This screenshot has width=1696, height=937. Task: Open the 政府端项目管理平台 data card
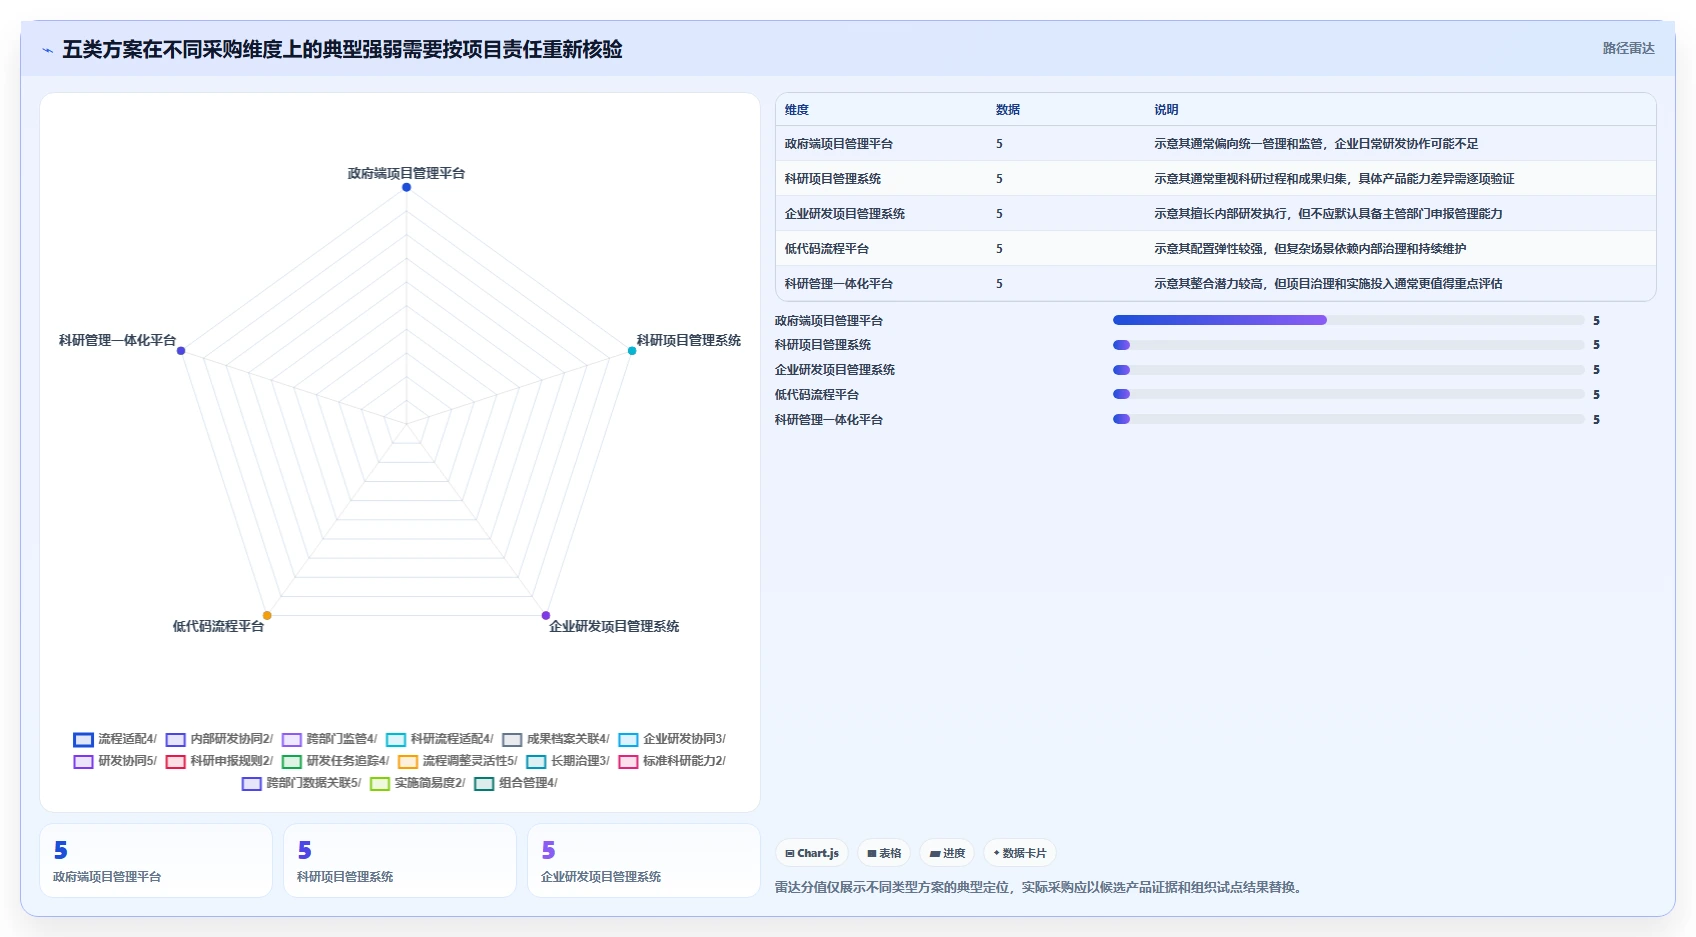156,860
